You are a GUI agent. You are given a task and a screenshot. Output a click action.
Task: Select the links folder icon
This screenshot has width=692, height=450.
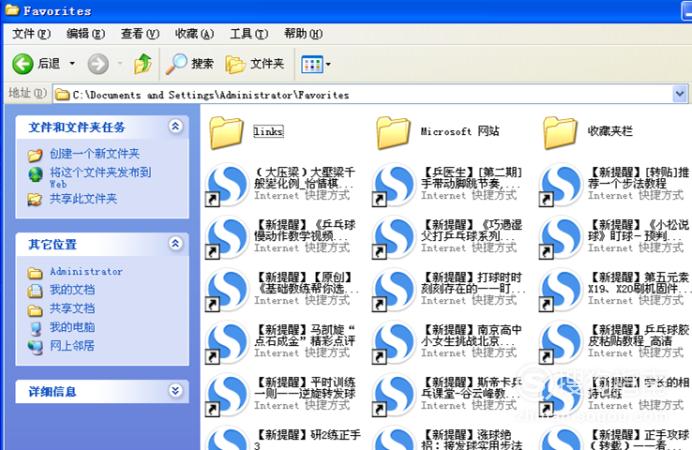226,132
